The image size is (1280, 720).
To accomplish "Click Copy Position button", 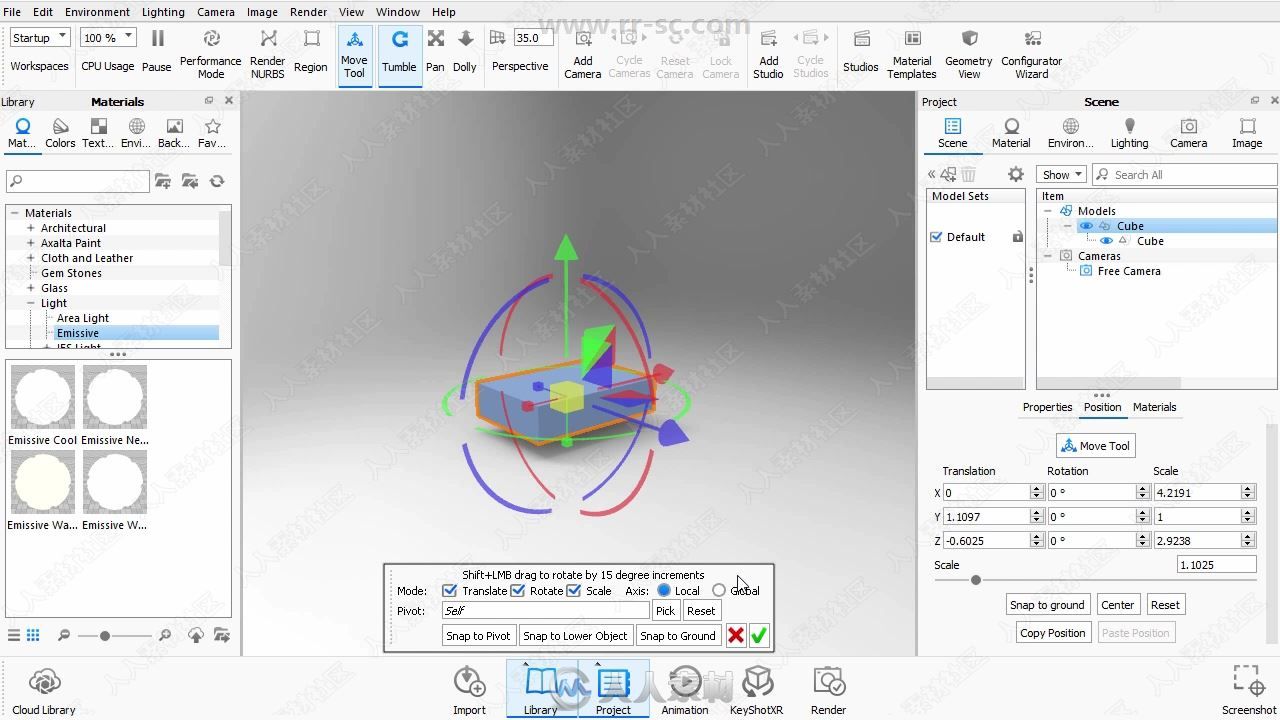I will click(1052, 633).
